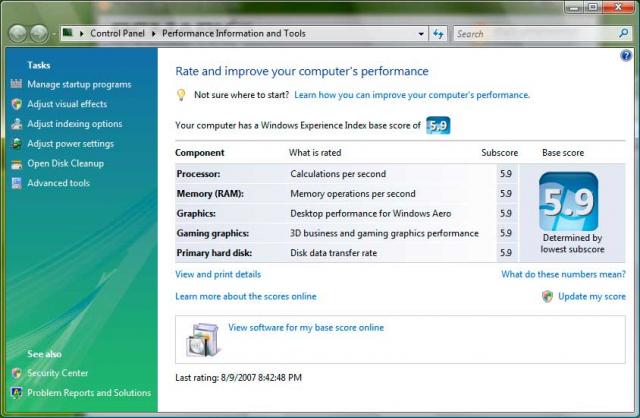Image resolution: width=640 pixels, height=418 pixels.
Task: Minimize the window
Action: click(x=574, y=7)
